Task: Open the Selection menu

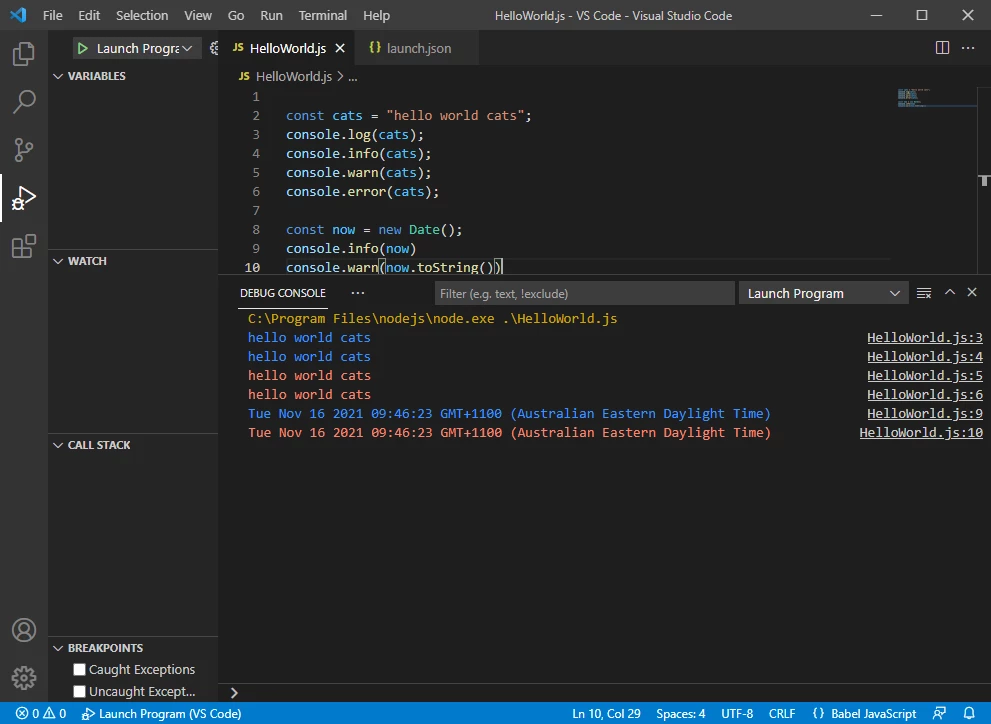Action: click(x=142, y=15)
